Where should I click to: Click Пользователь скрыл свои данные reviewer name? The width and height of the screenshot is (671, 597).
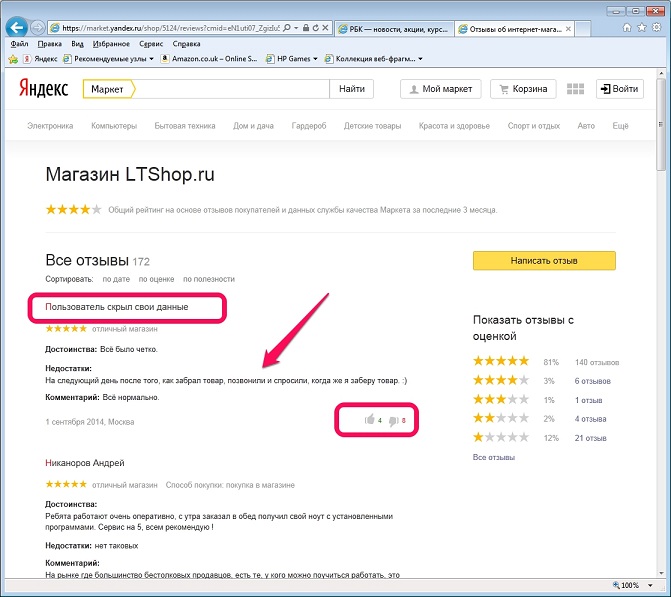point(116,307)
